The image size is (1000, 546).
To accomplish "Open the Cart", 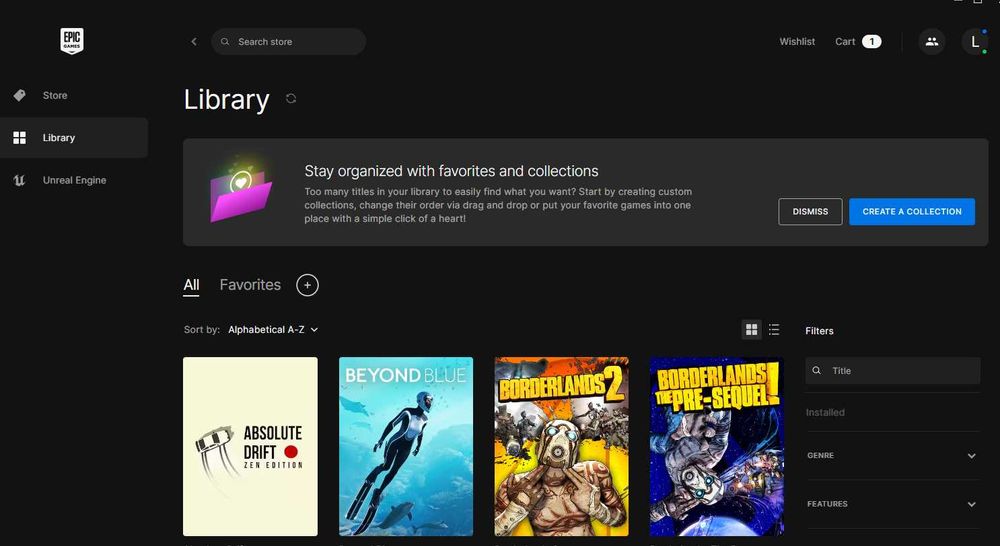I will pos(858,41).
